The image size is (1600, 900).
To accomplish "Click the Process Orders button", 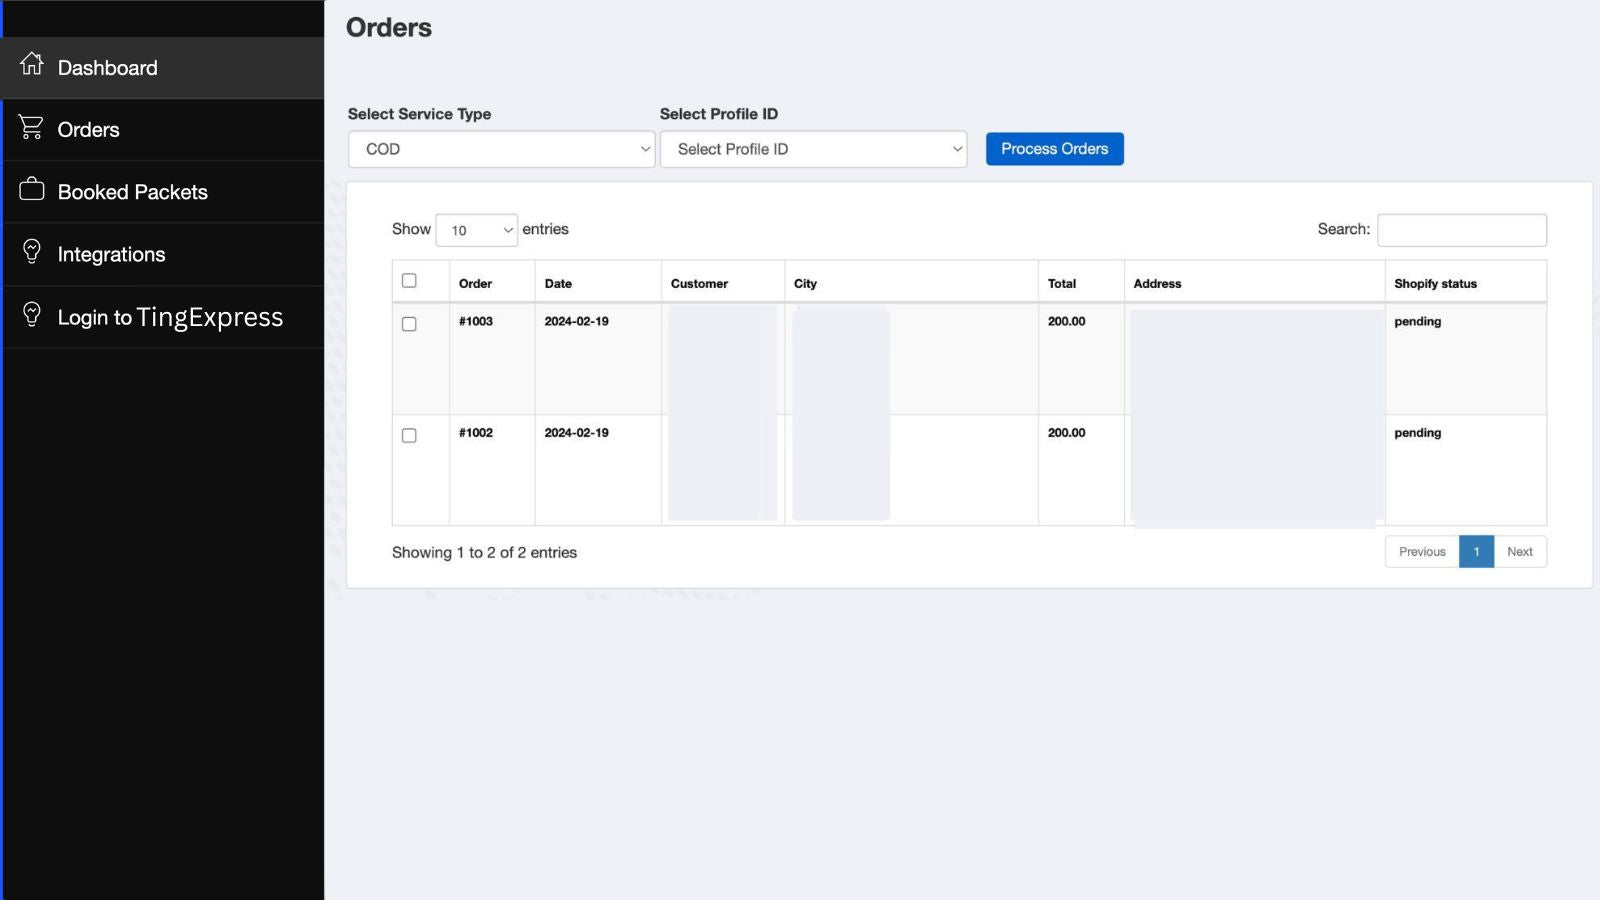I will [1054, 148].
